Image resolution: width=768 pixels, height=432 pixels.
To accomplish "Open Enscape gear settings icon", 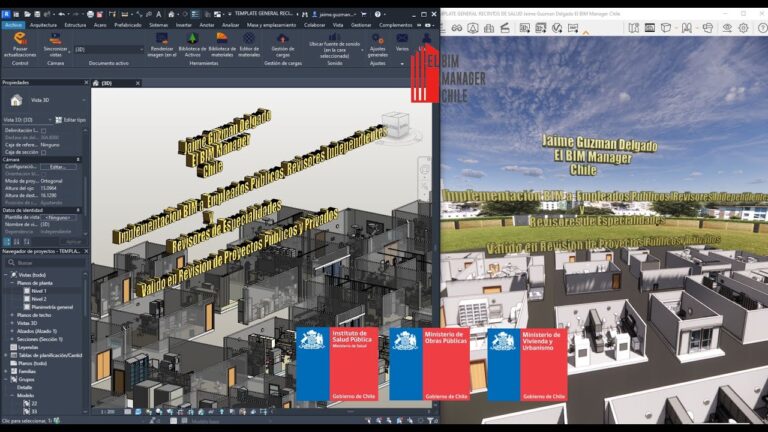I will (743, 28).
